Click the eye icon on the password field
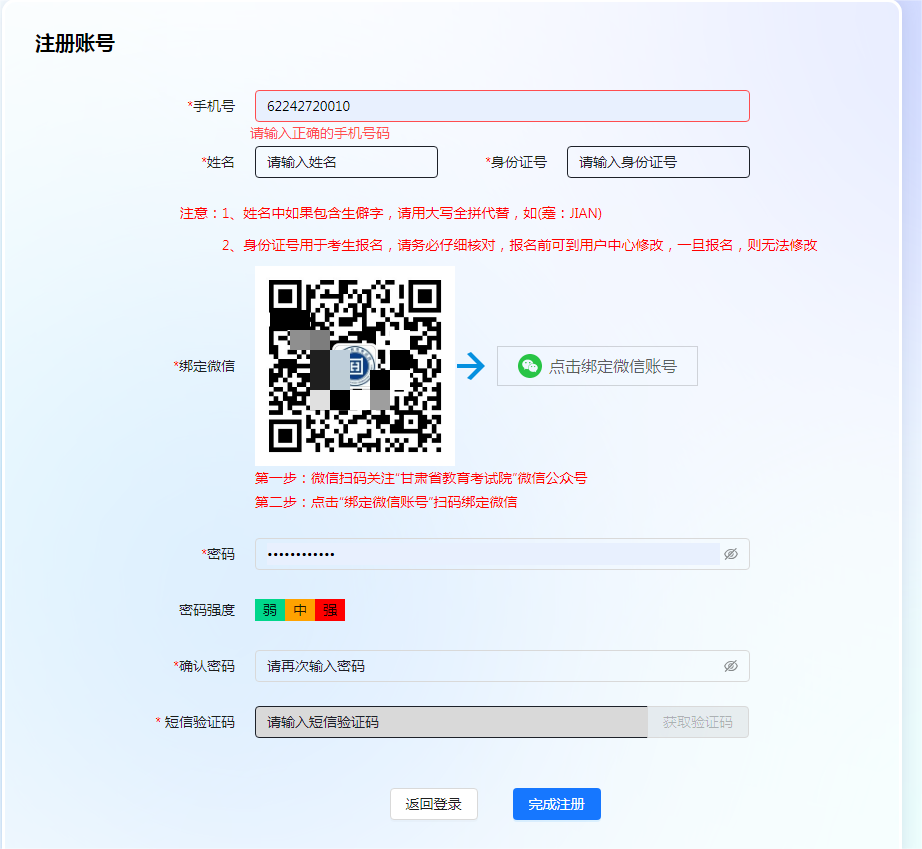The image size is (922, 849). tap(730, 553)
